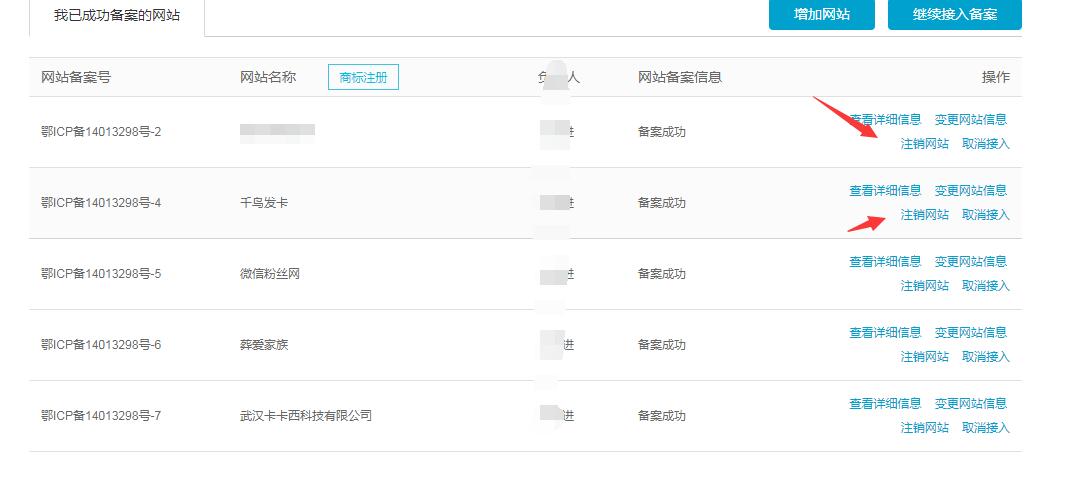Click 变更网站信息 for 鄂ICP备14013298号-2
Screen dimensions: 1073x500
(971, 120)
